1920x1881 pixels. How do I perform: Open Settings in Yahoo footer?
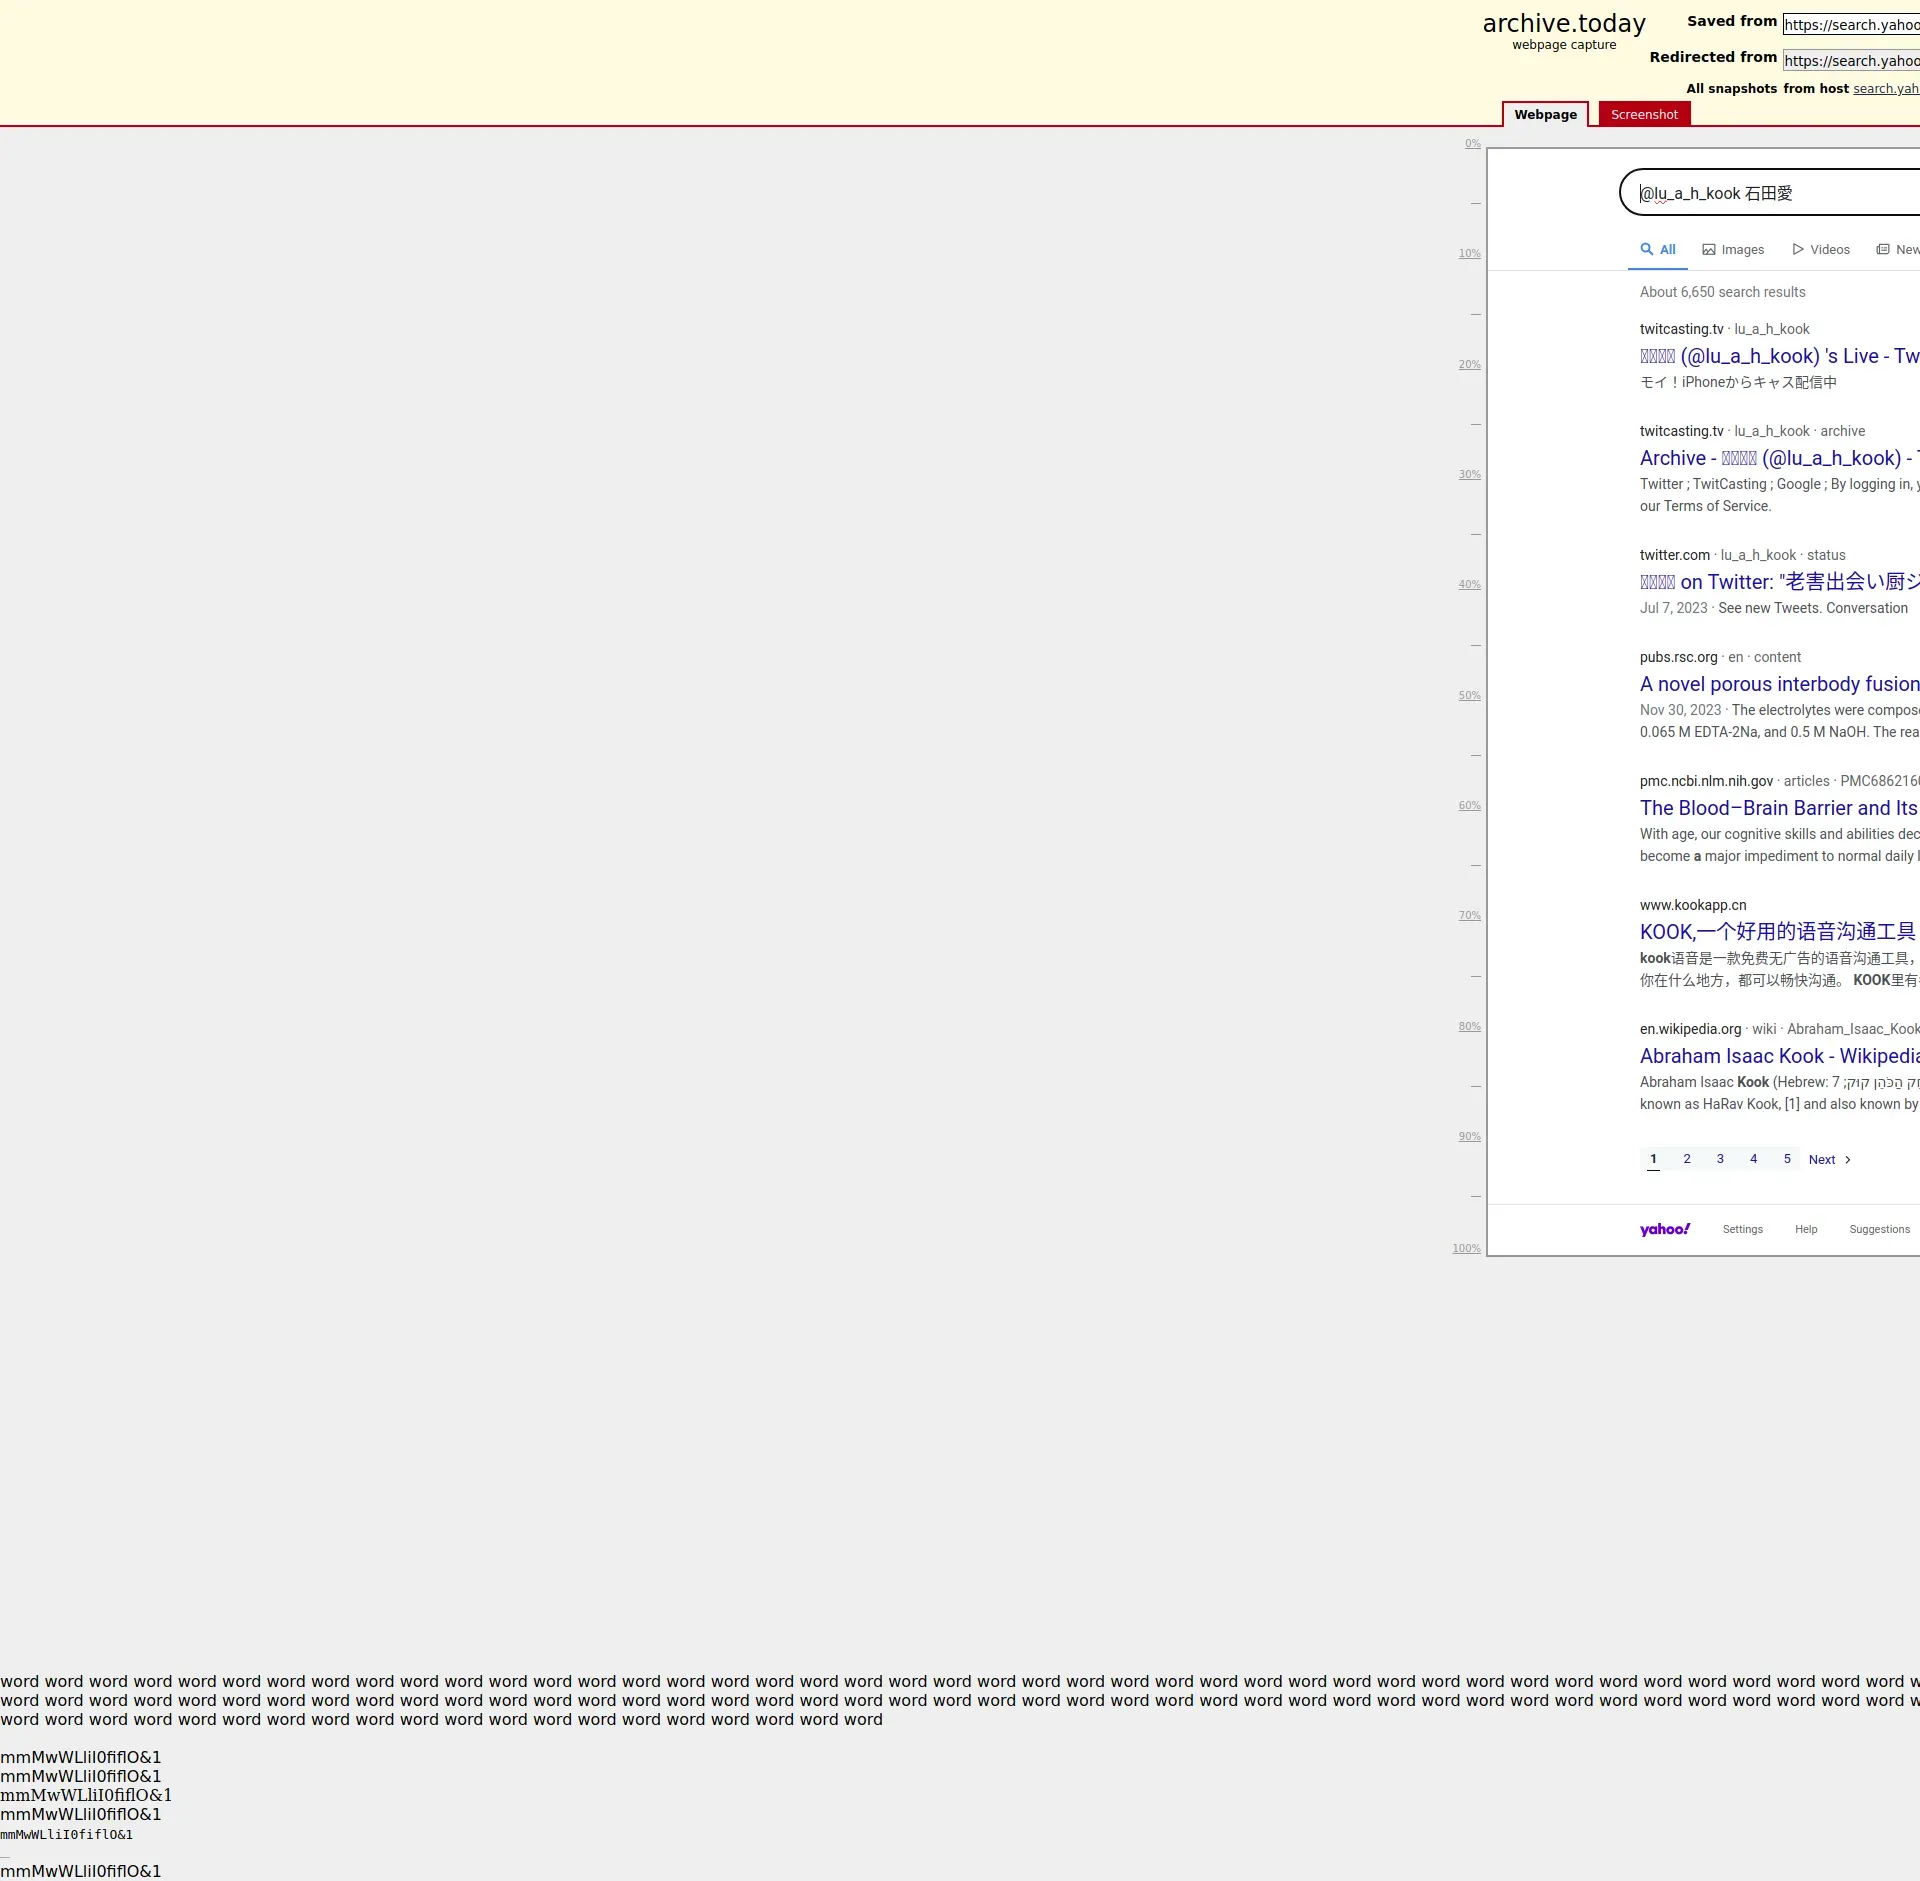click(1742, 1229)
